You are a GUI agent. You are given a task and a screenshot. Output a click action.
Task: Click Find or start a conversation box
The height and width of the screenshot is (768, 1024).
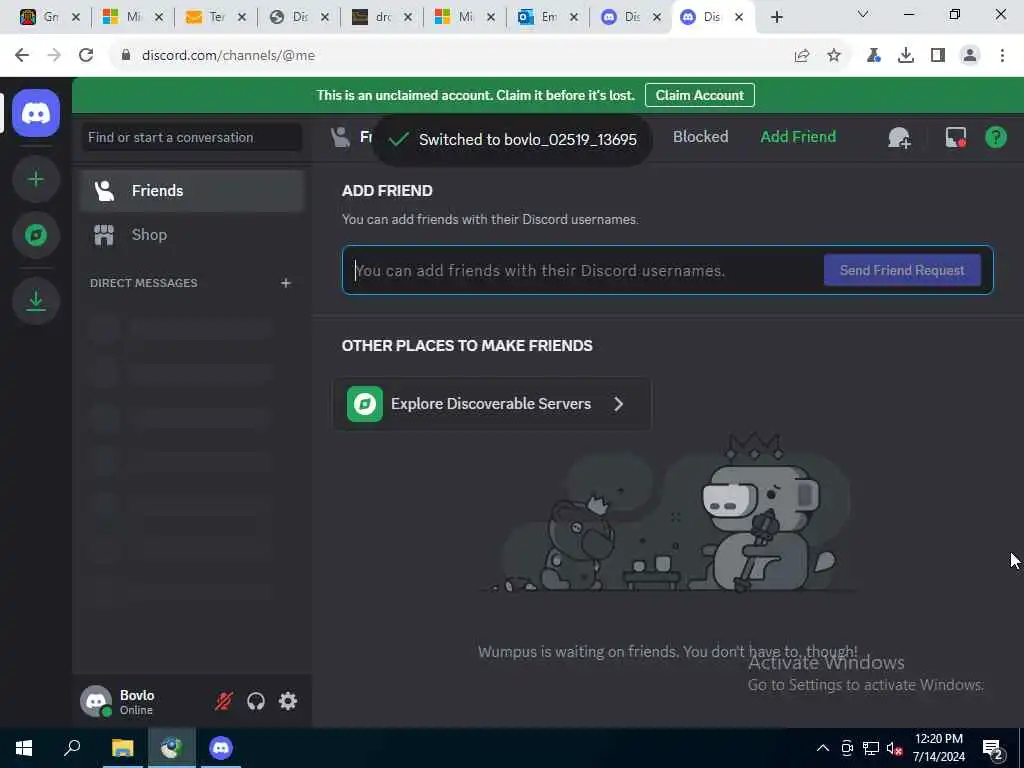192,137
